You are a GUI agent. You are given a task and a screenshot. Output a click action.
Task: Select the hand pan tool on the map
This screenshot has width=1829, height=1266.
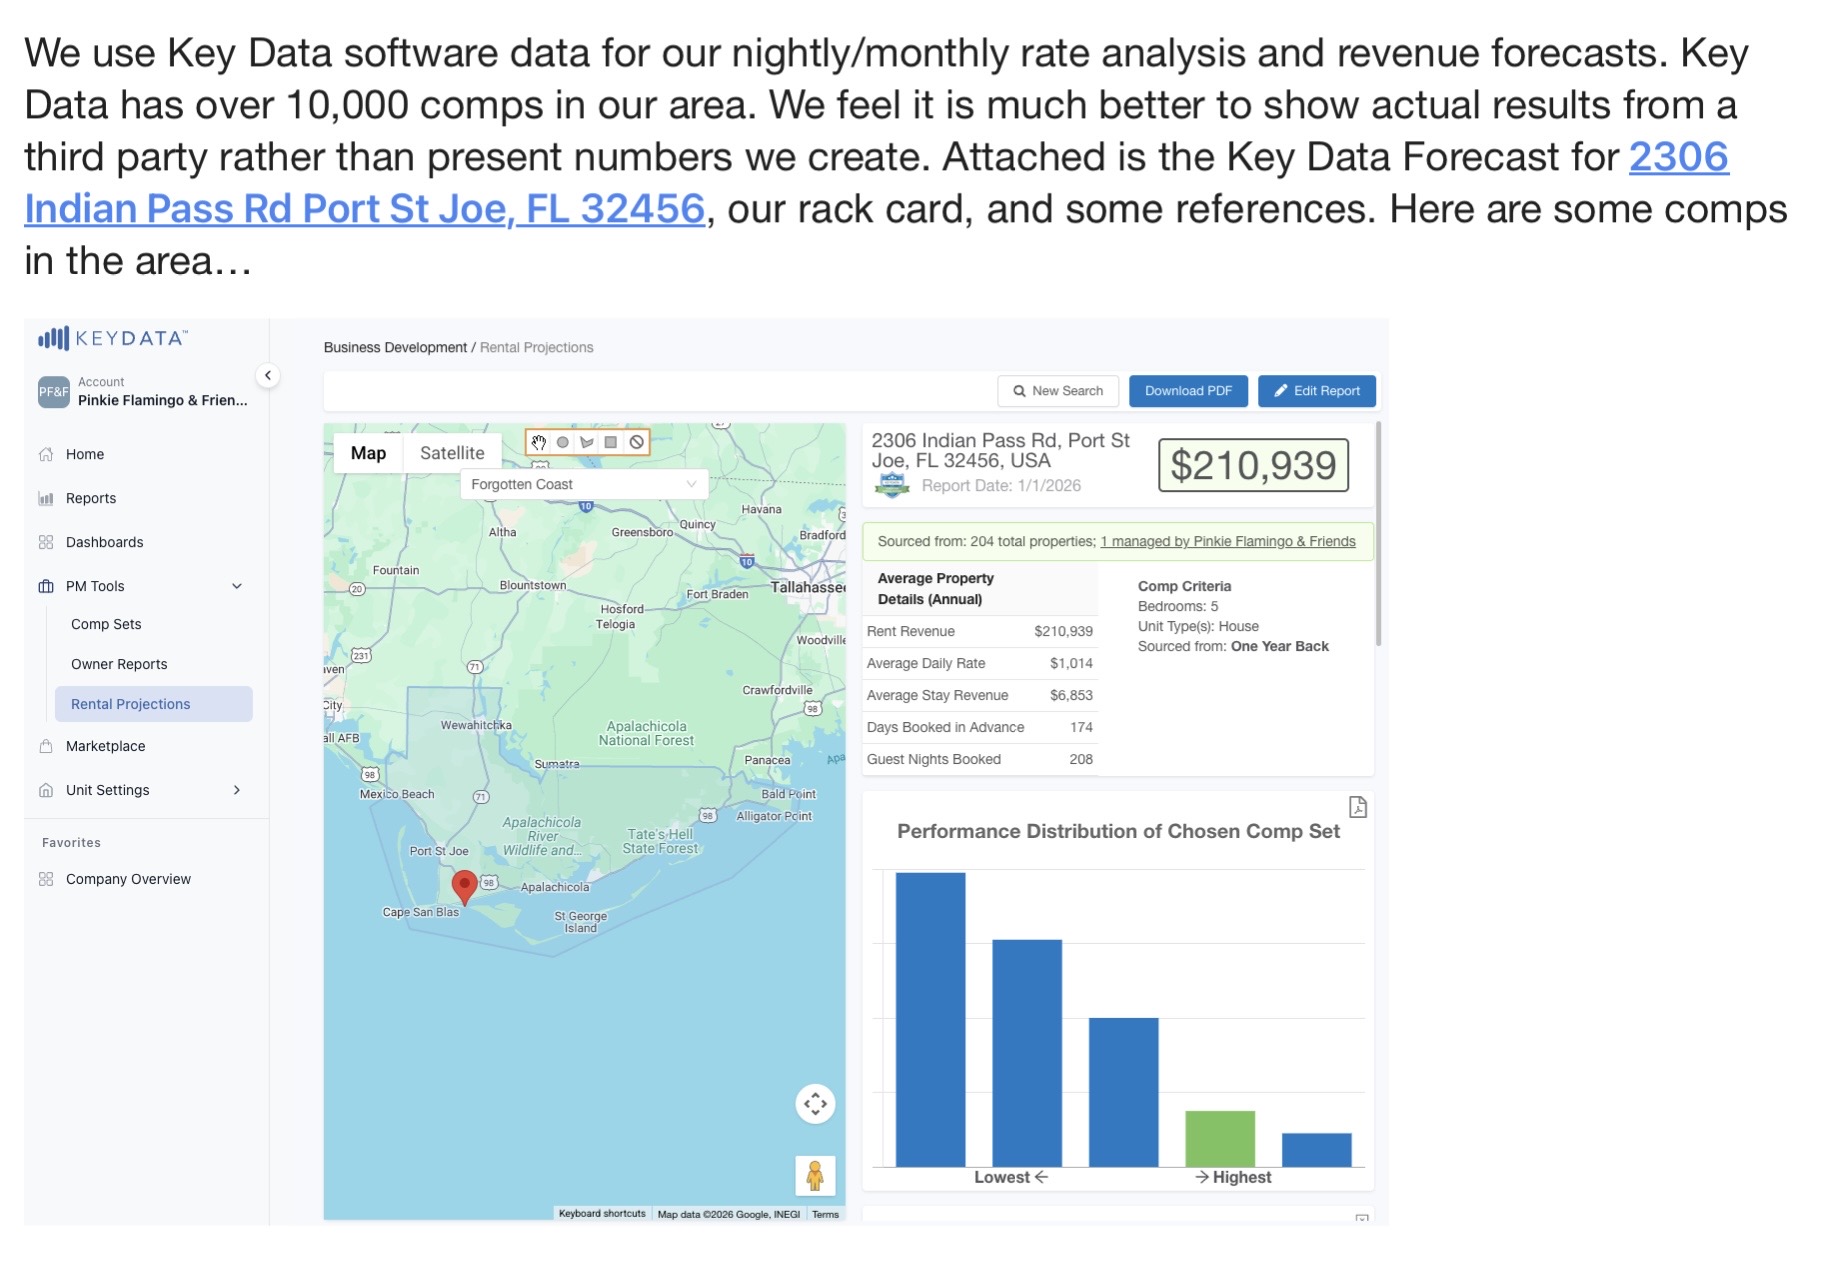[539, 442]
